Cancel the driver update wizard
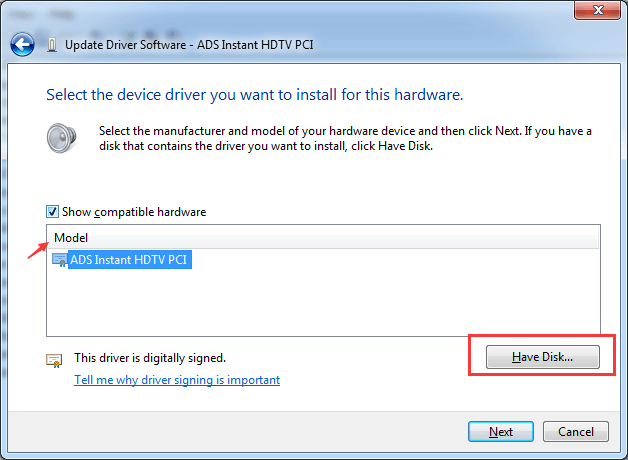The width and height of the screenshot is (628, 460). [576, 432]
